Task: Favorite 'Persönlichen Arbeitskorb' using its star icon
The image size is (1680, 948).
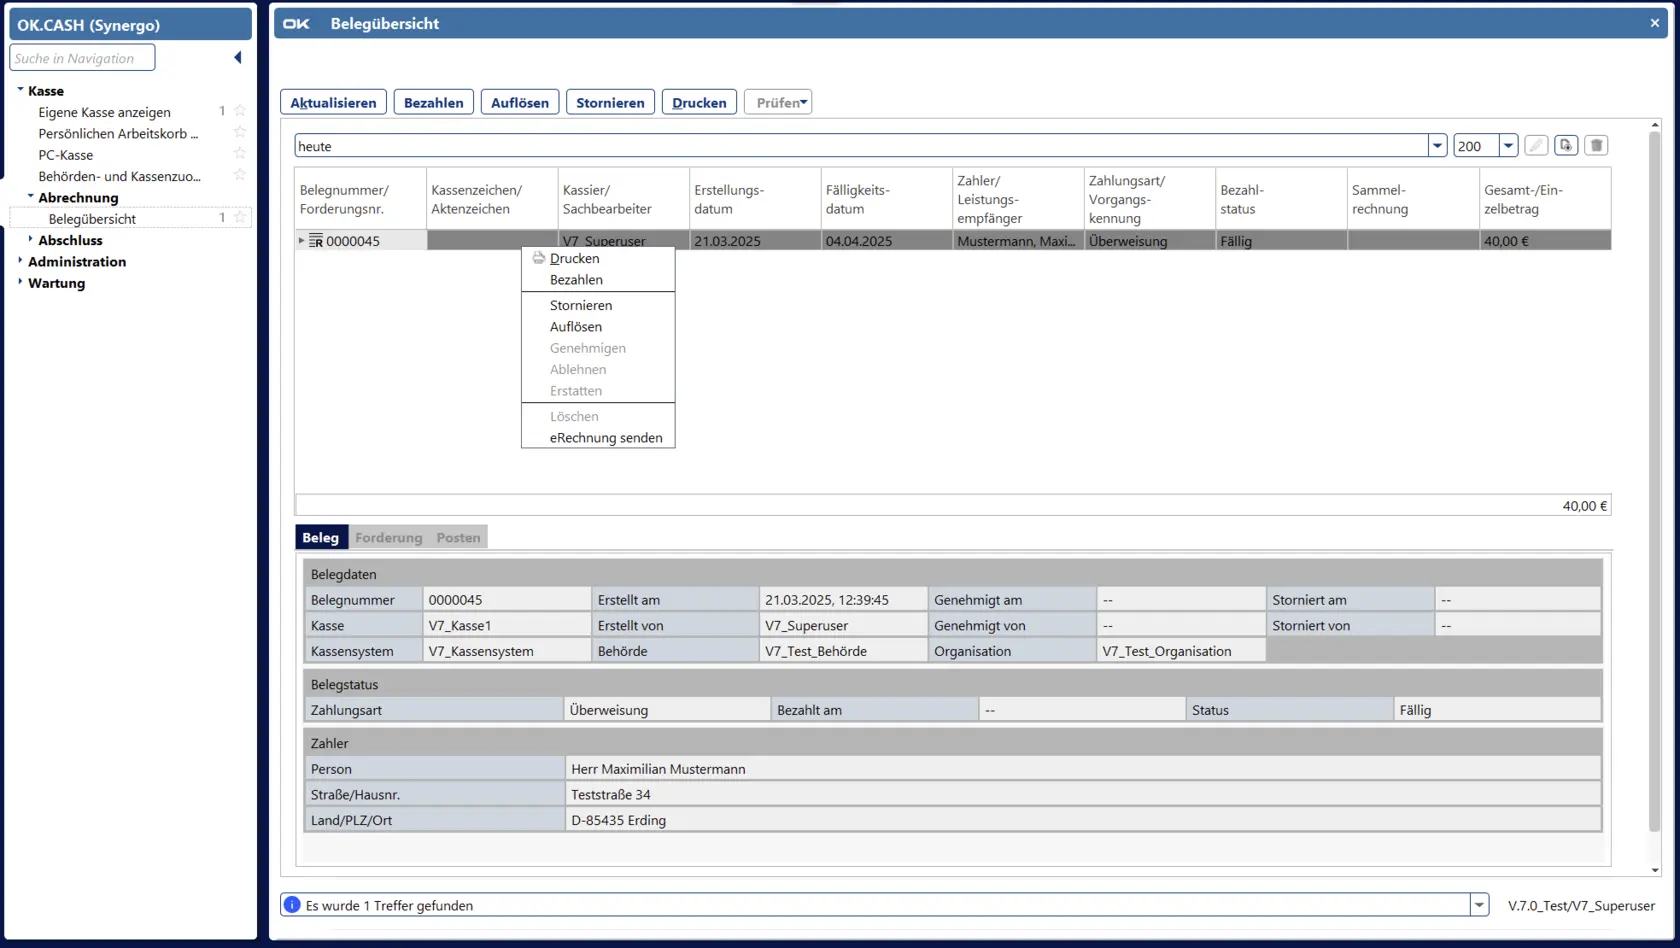Action: pyautogui.click(x=240, y=133)
